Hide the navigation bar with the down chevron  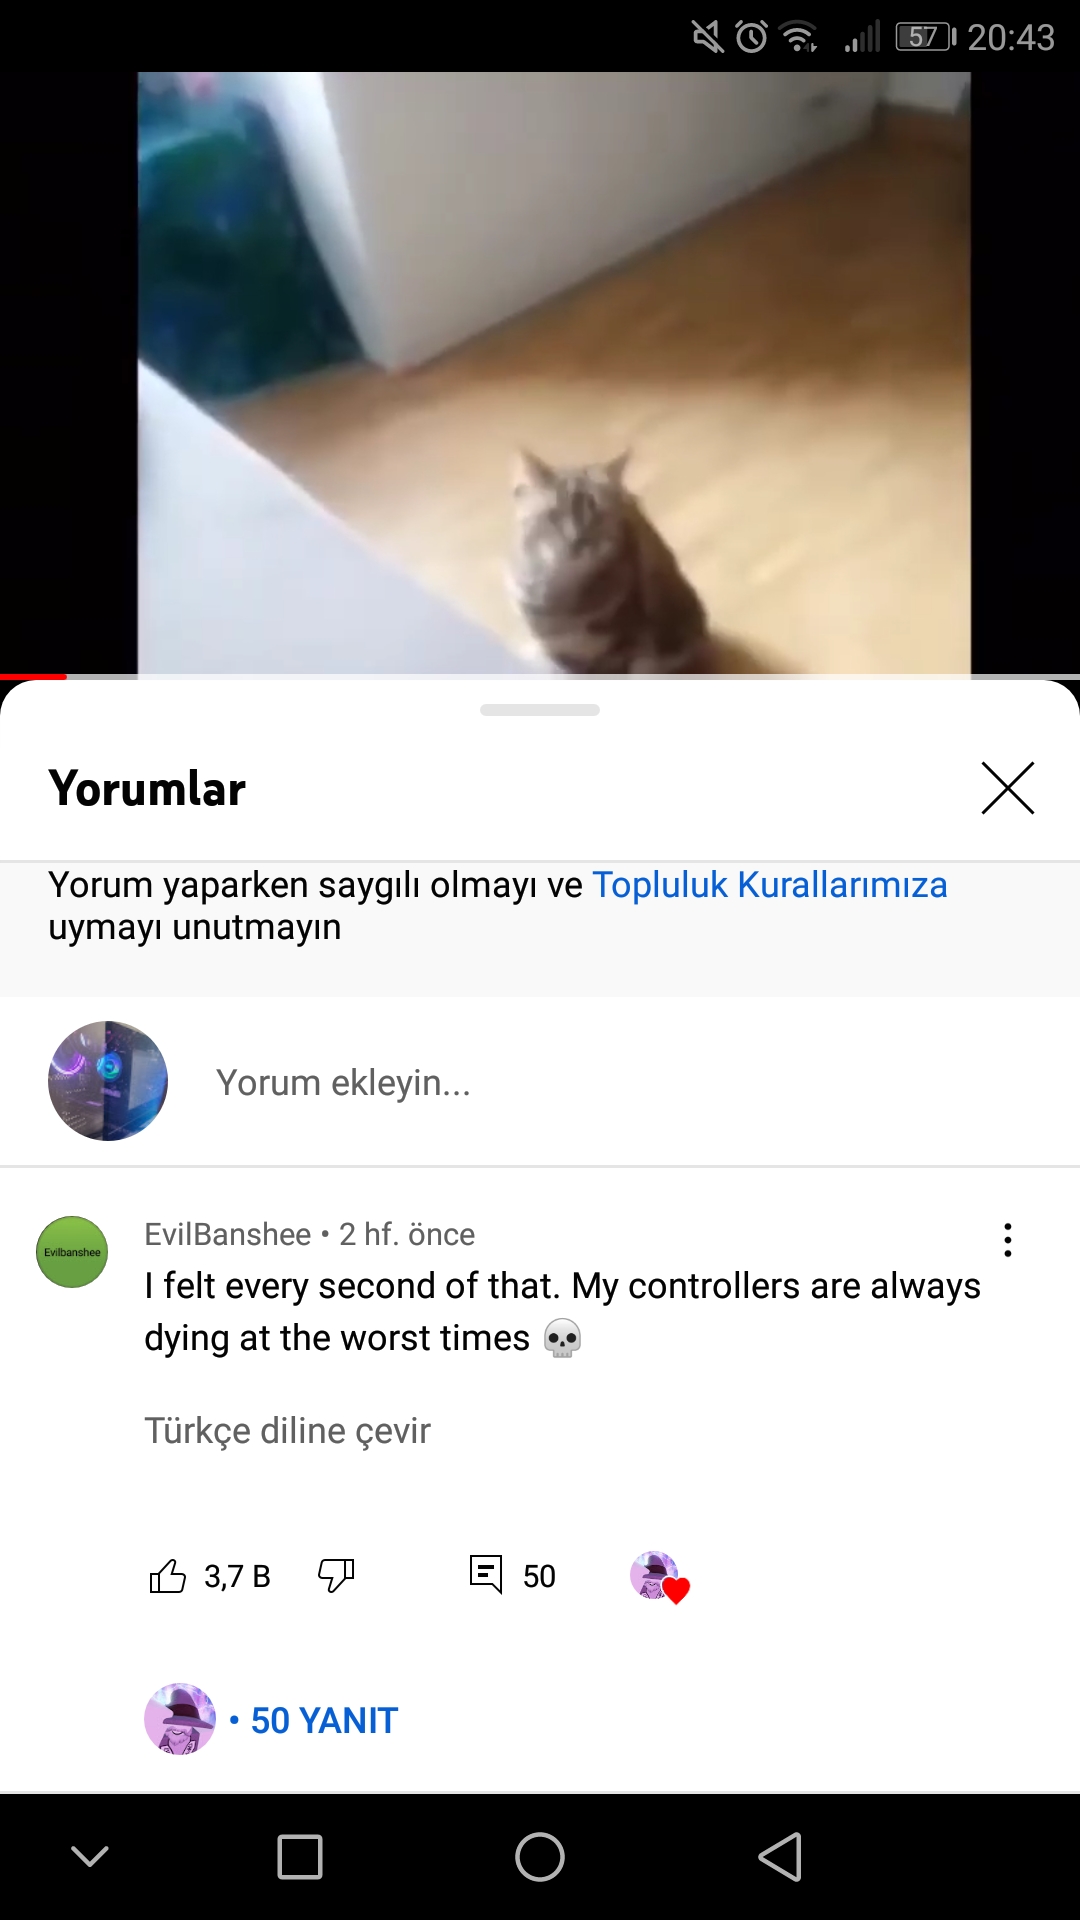(x=90, y=1857)
